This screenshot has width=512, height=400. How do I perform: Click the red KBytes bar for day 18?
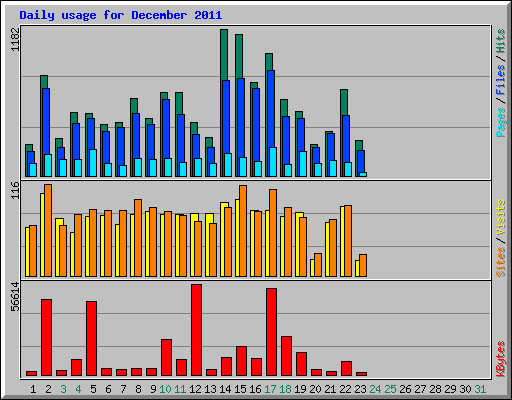tap(286, 356)
